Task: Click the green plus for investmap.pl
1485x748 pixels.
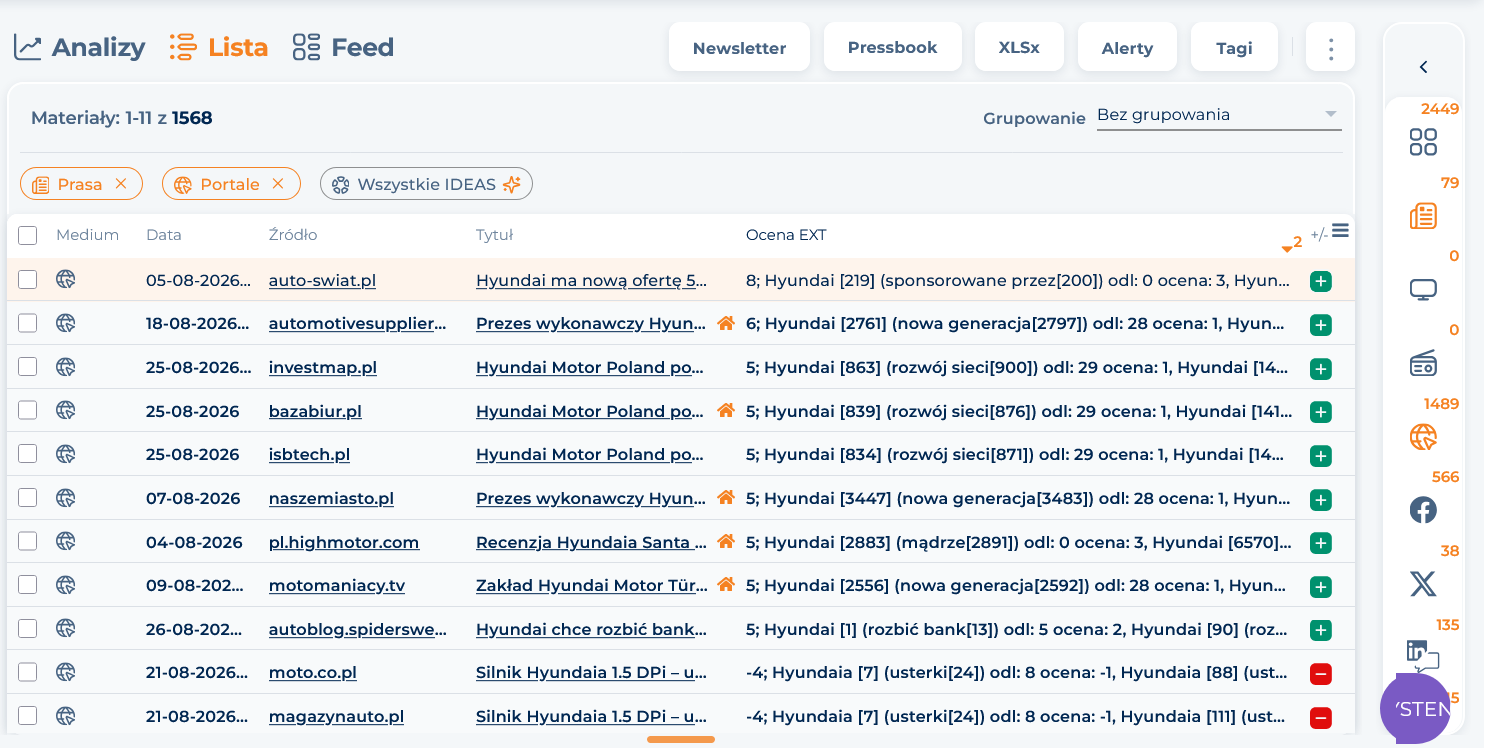Action: click(x=1320, y=369)
